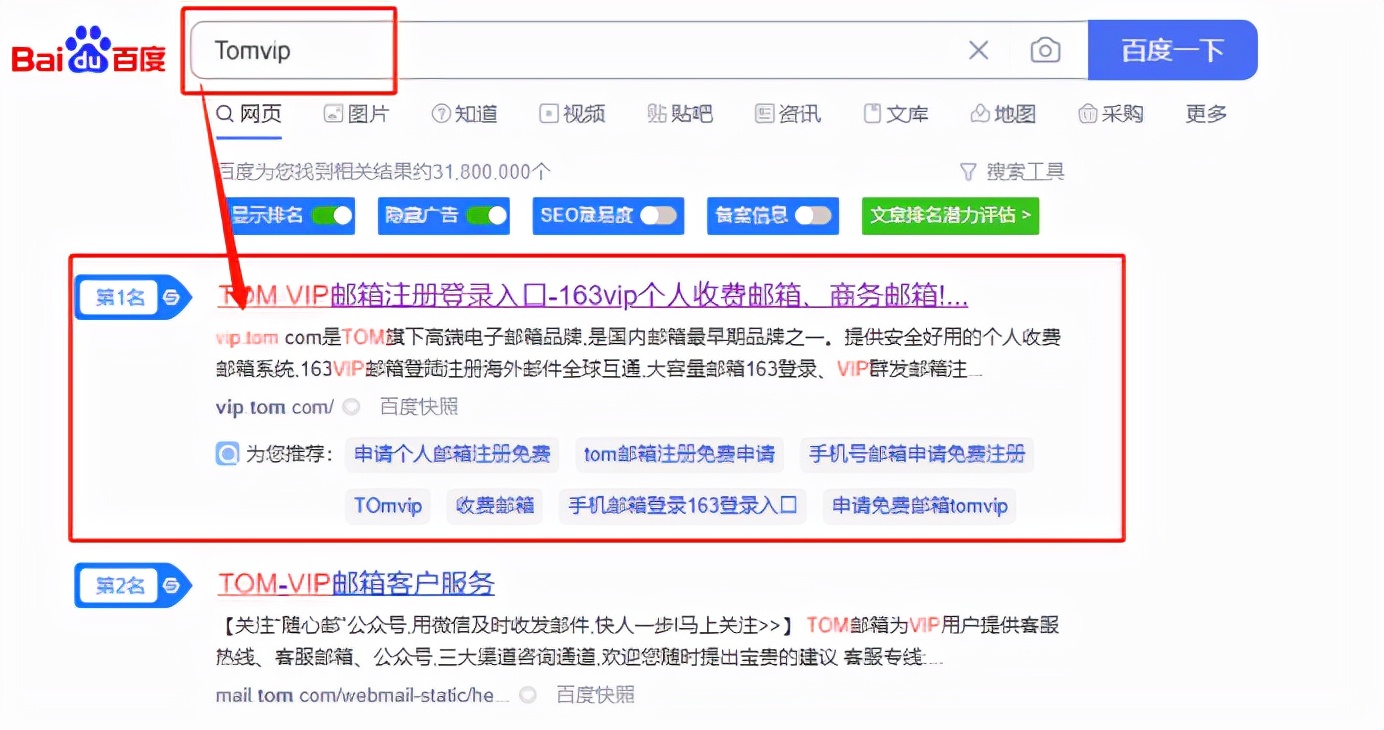Open the 文库 tab

(896, 114)
